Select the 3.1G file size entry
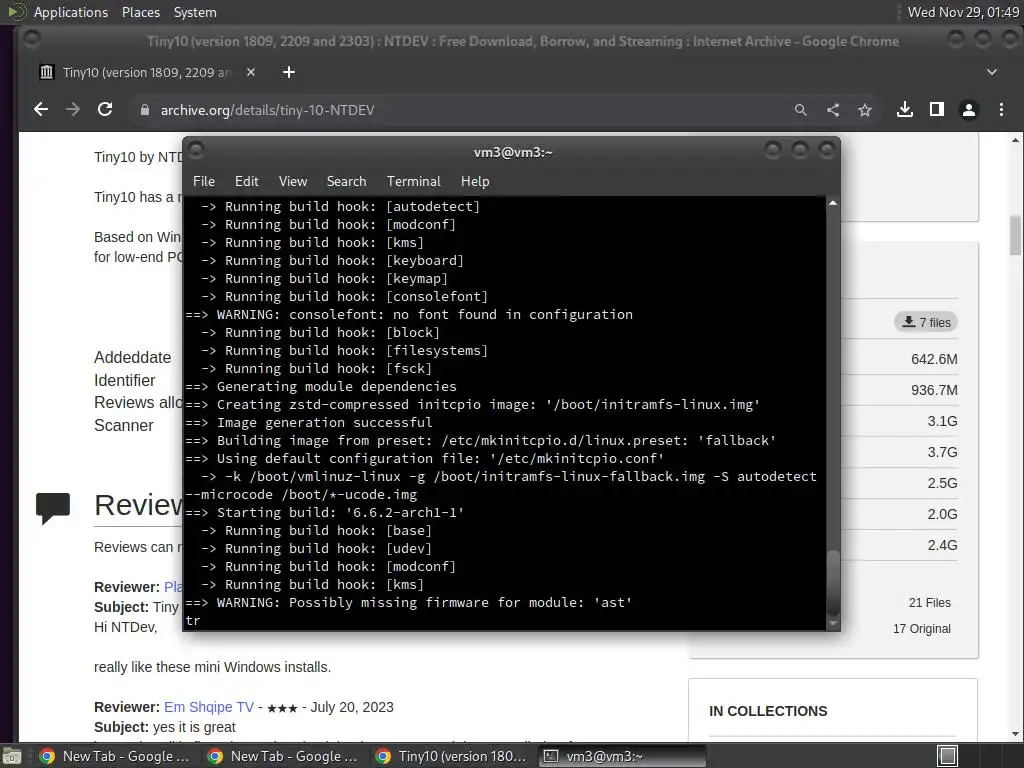1024x768 pixels. pos(942,421)
